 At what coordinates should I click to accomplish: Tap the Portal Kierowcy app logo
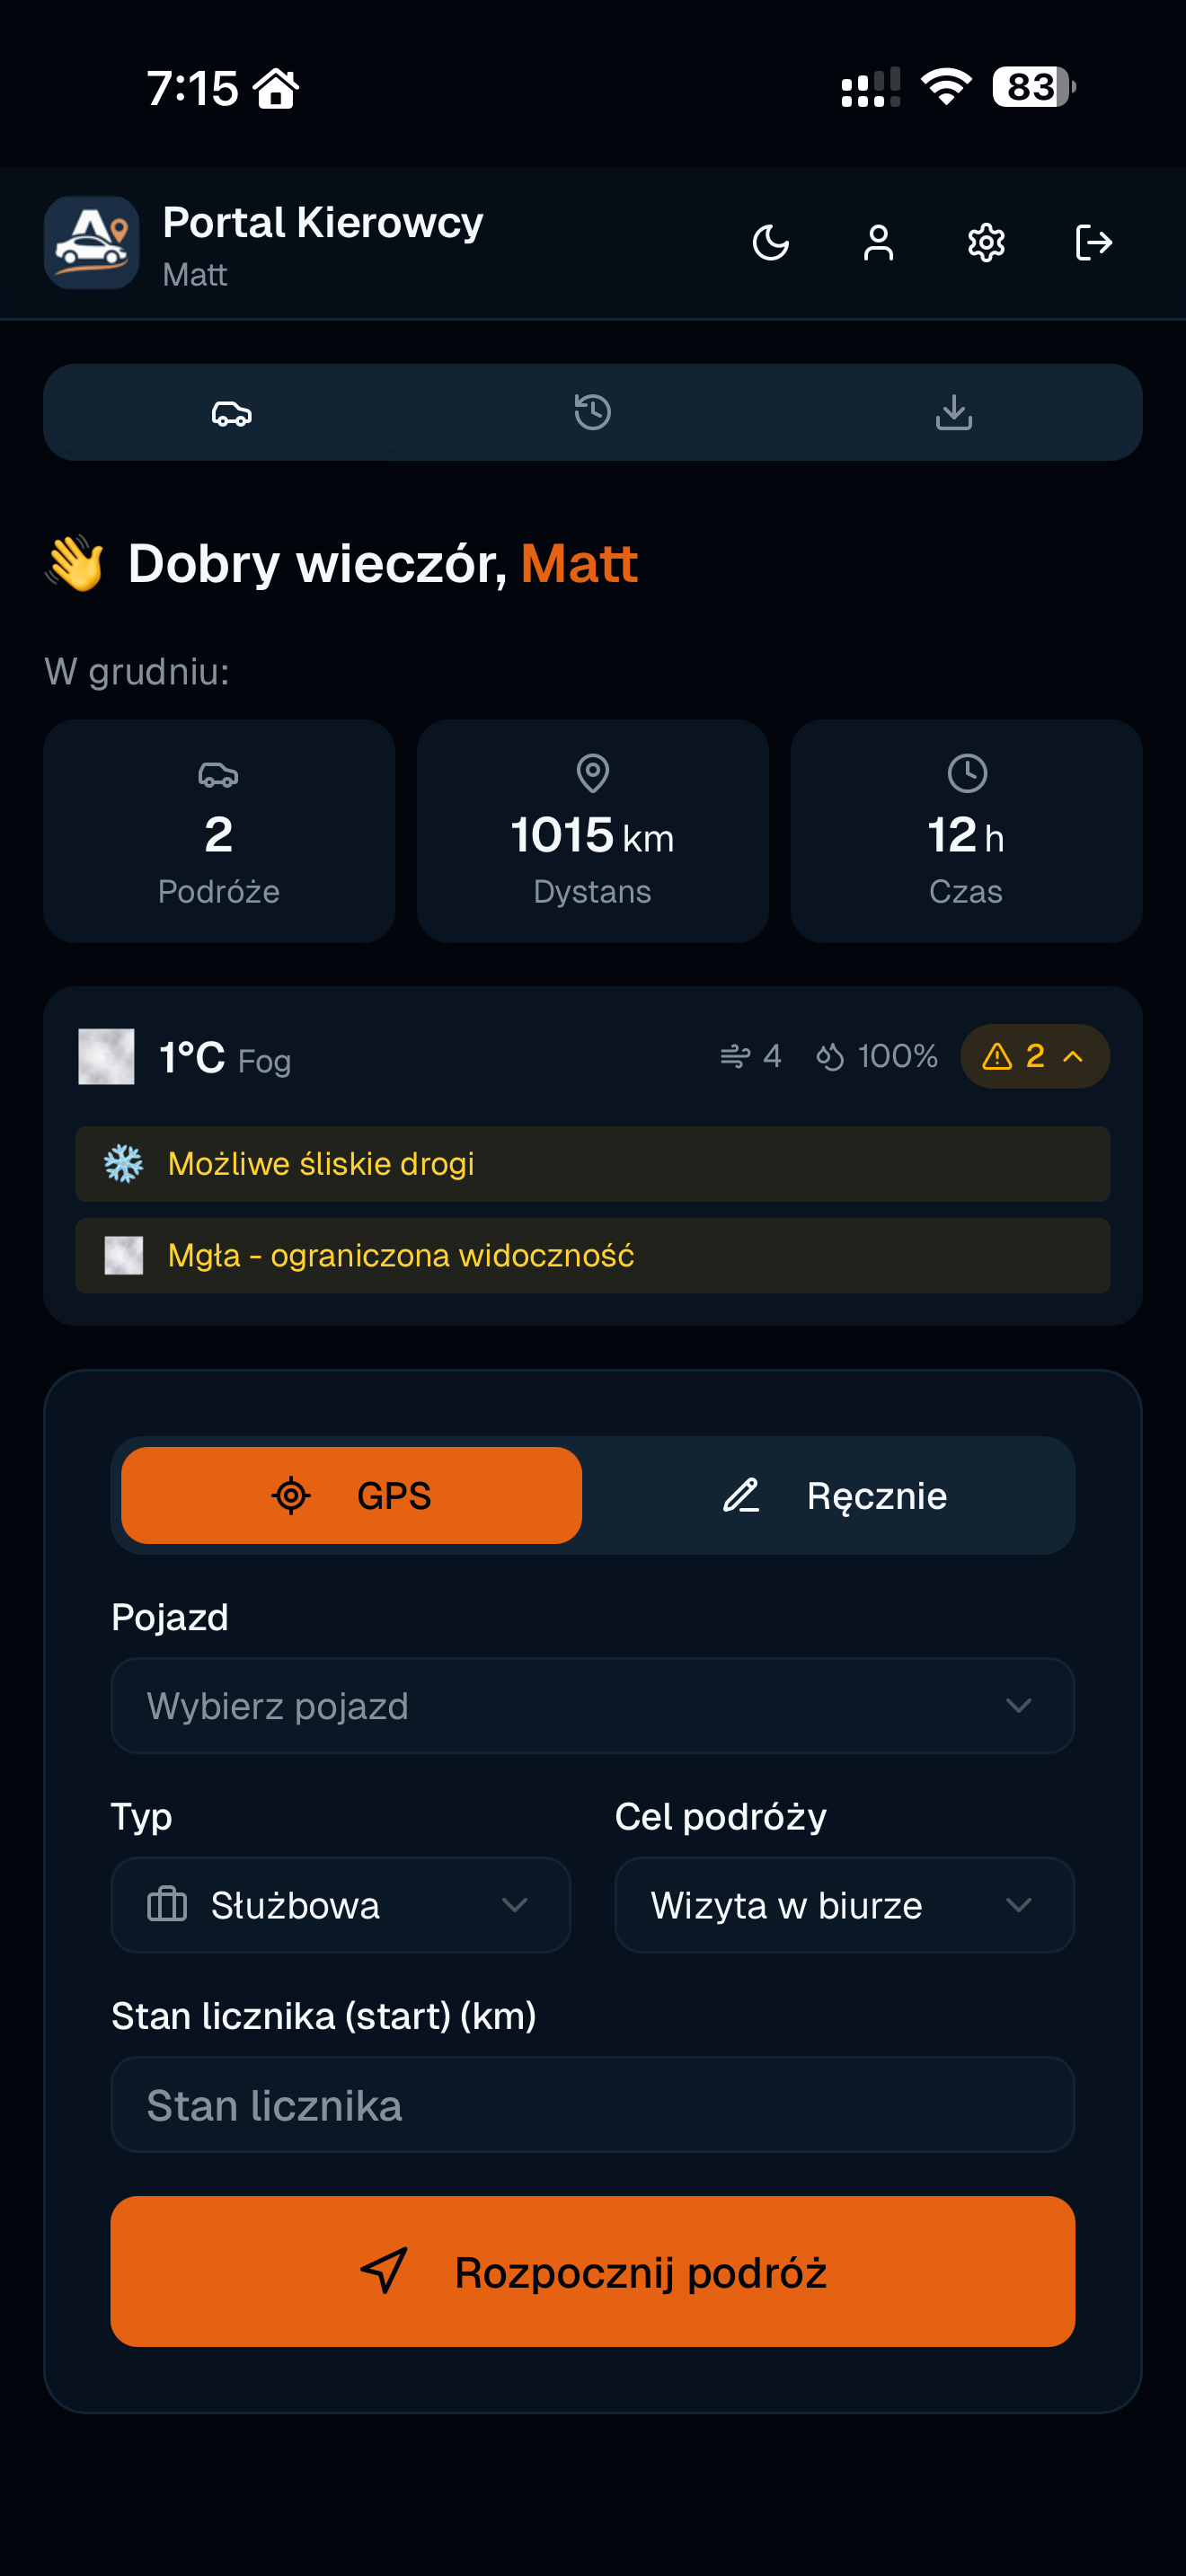[92, 243]
